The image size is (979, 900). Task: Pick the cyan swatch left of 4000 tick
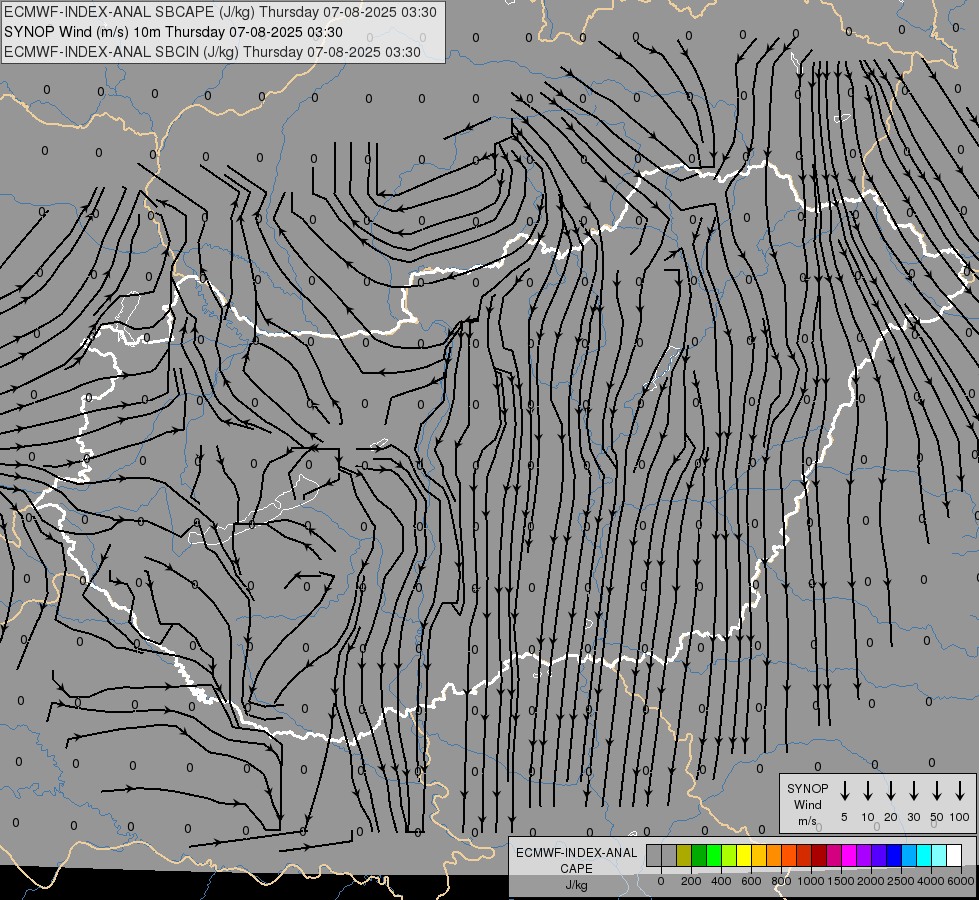924,855
